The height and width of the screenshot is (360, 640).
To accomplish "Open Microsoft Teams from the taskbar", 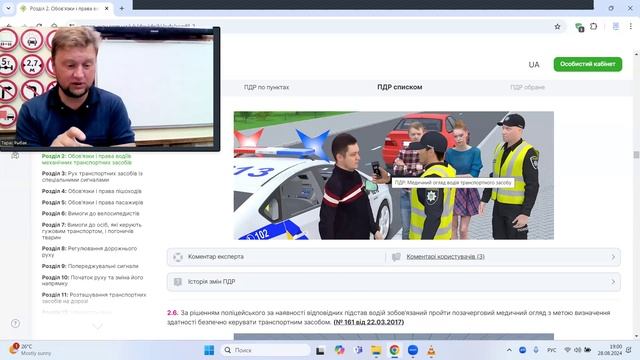I will click(x=358, y=350).
